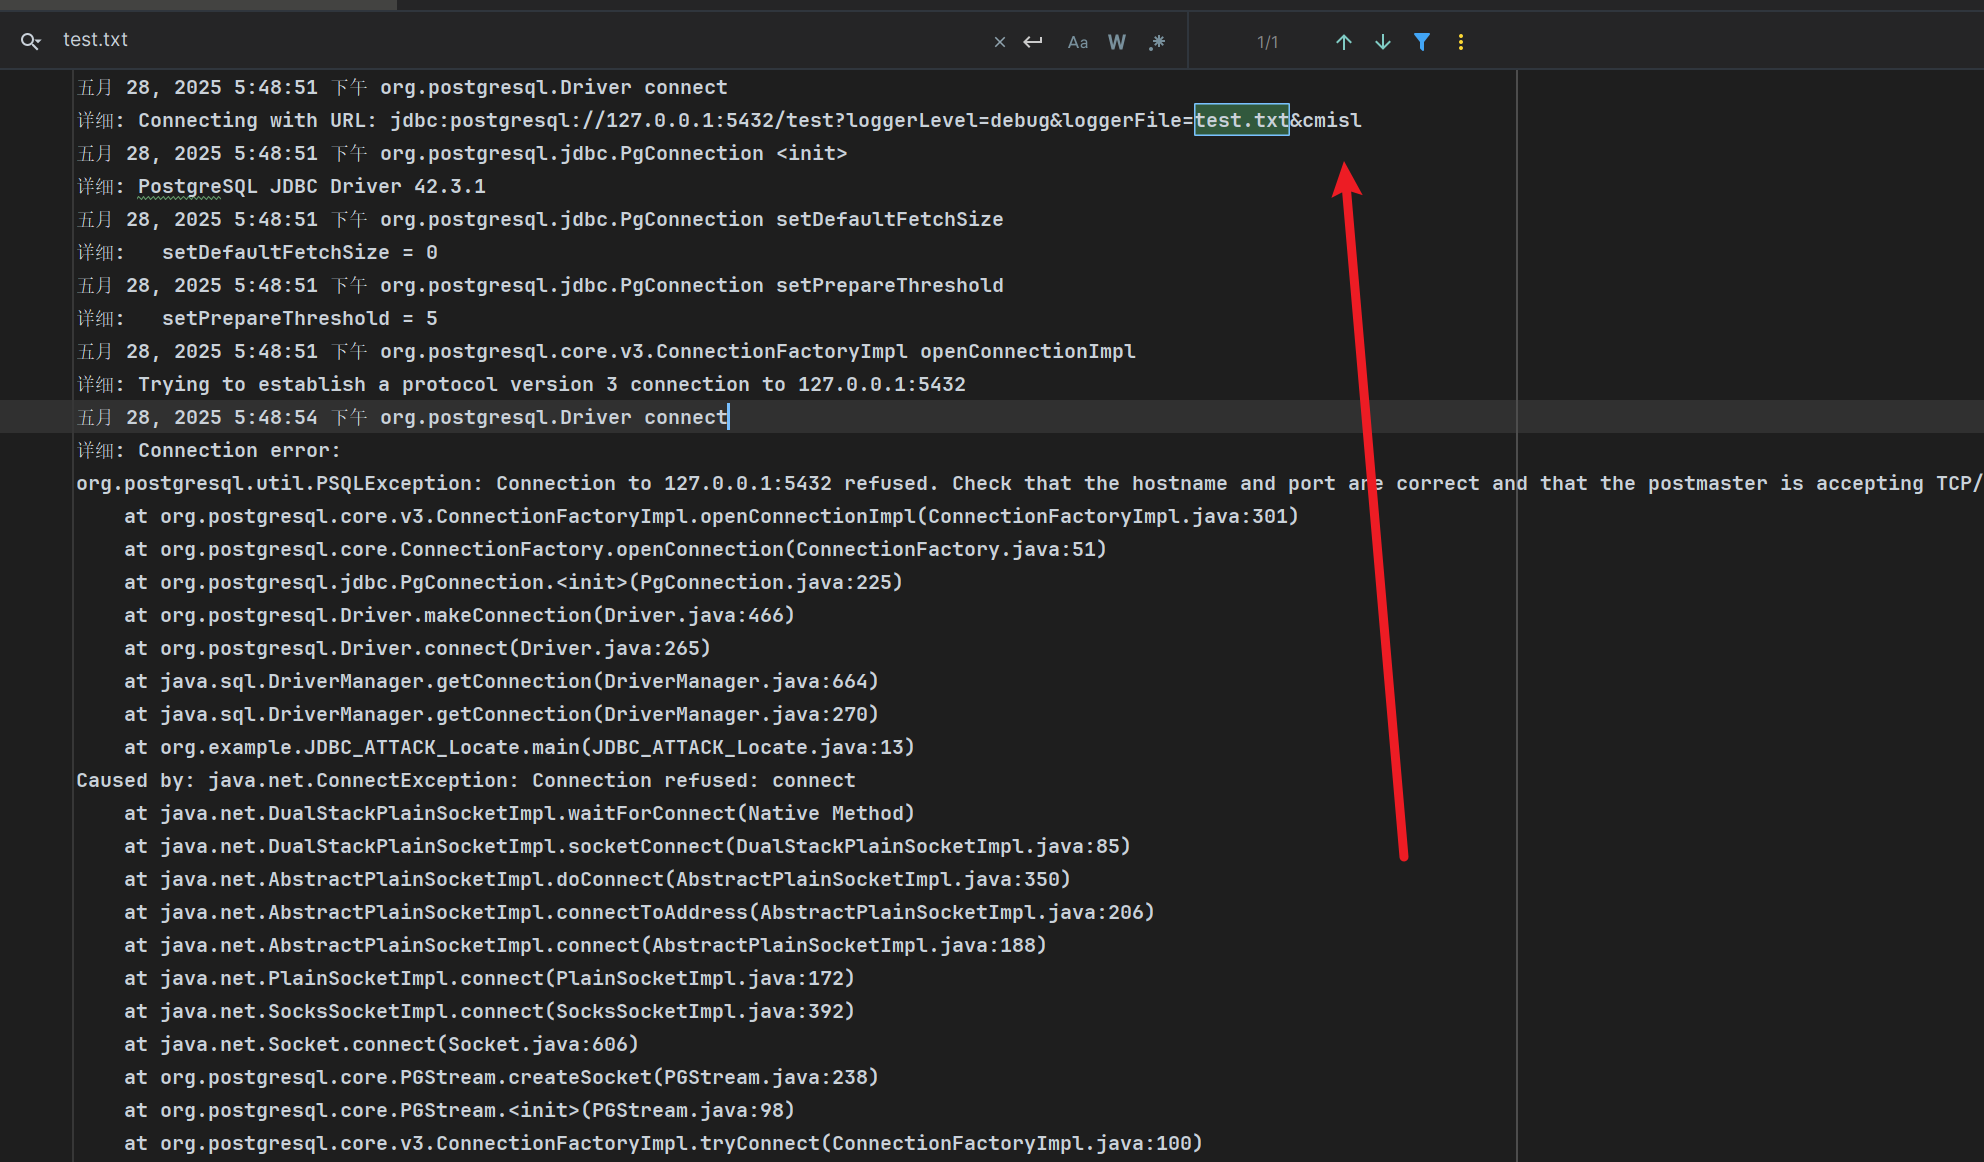The image size is (1984, 1162).
Task: Open more search options three-dot menu
Action: 1460,42
